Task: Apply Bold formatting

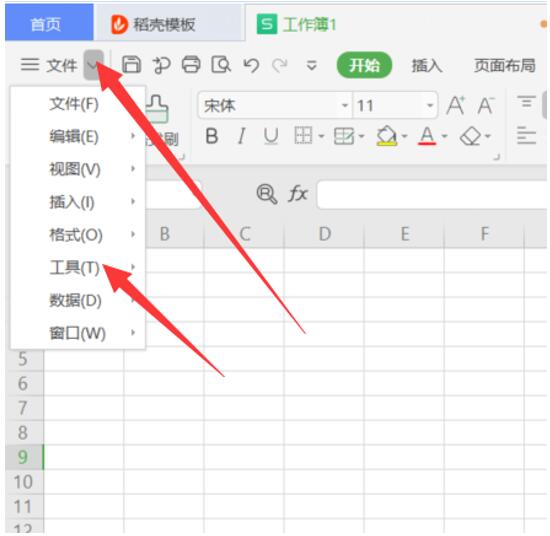Action: click(x=212, y=136)
